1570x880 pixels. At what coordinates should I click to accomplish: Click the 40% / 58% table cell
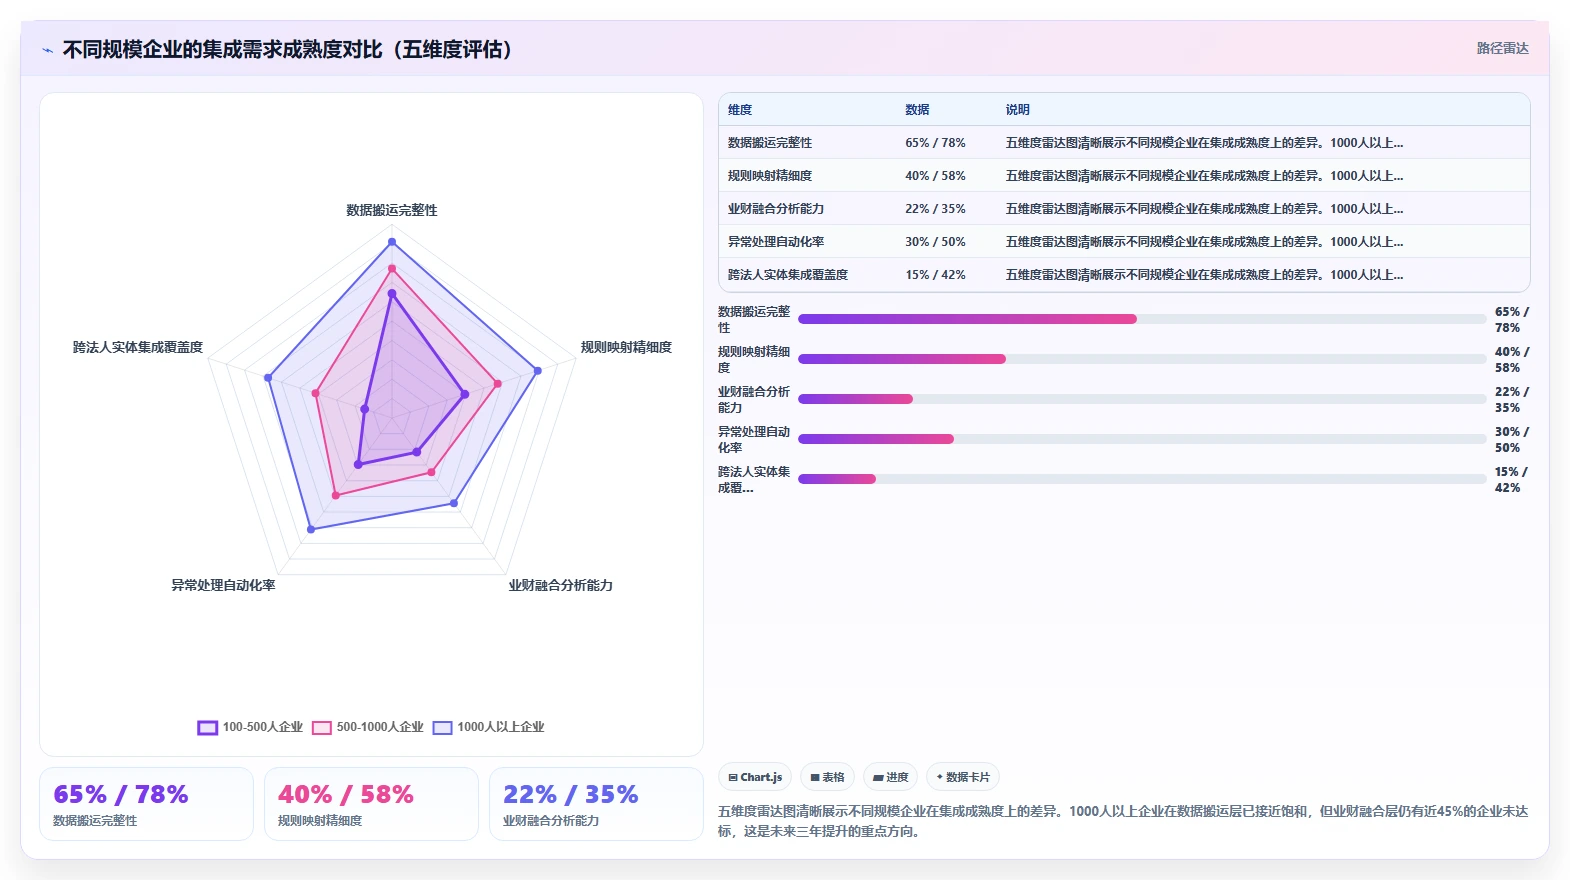click(935, 176)
